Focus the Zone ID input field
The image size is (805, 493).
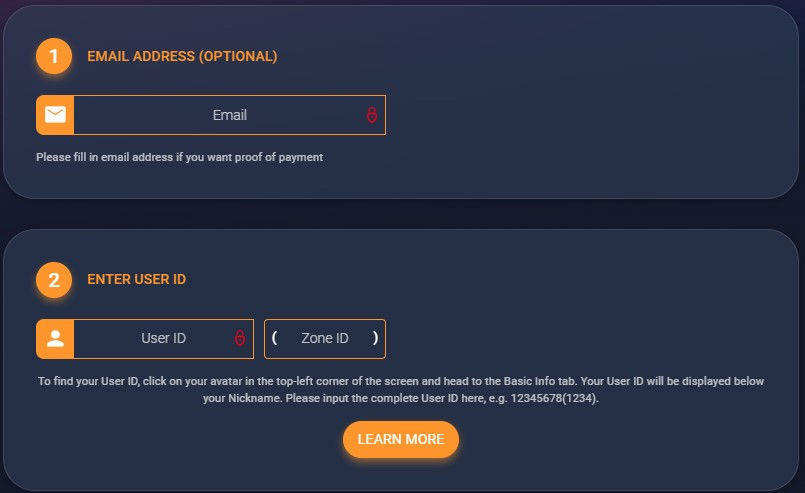point(324,339)
